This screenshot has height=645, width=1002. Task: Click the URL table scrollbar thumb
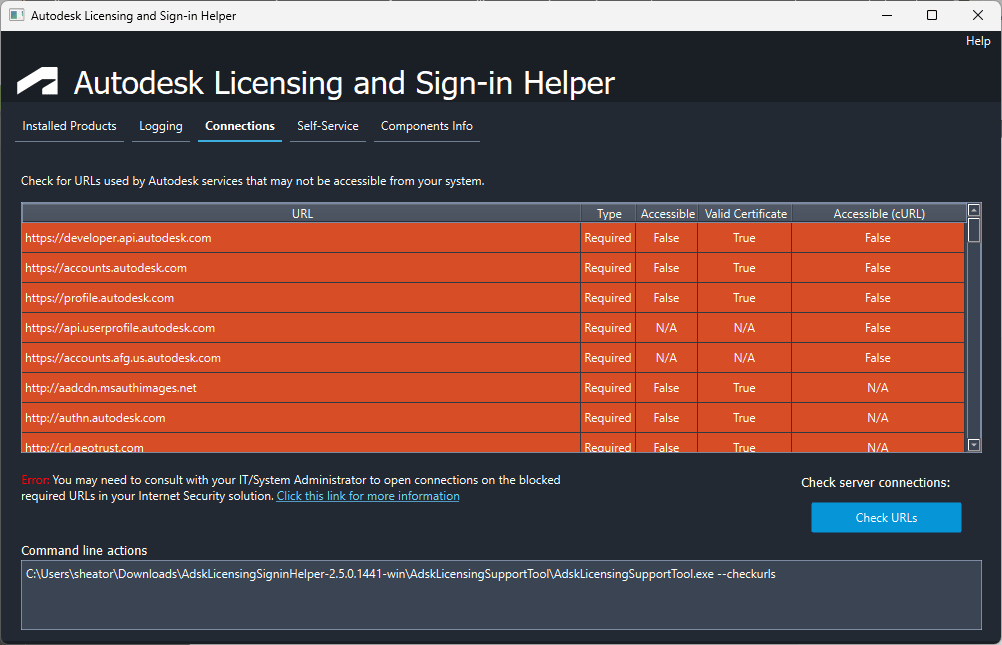coord(974,230)
